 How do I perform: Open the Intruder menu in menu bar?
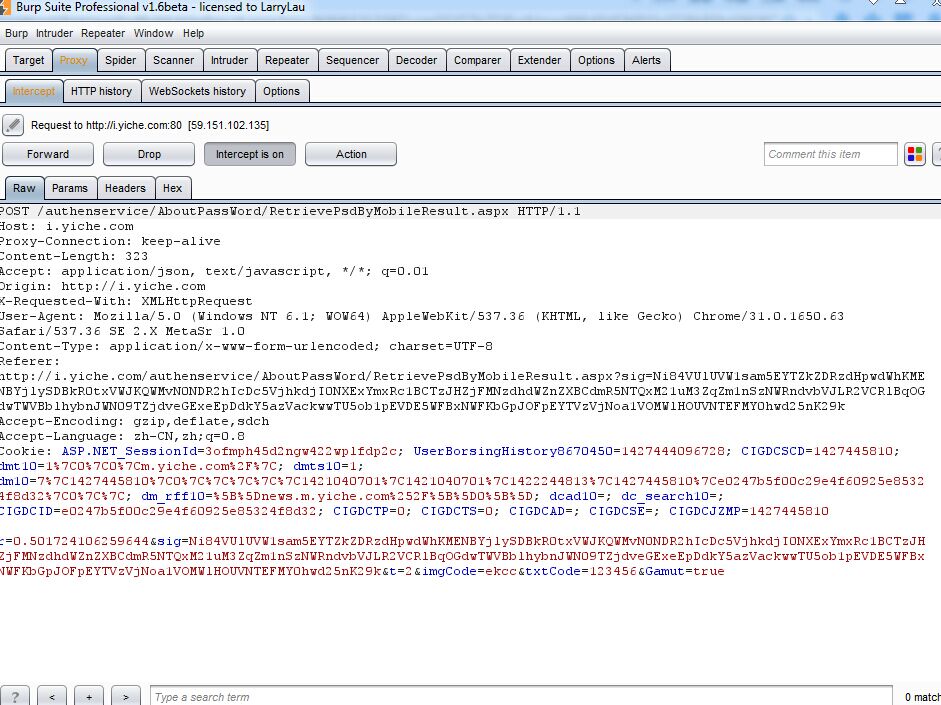(54, 34)
